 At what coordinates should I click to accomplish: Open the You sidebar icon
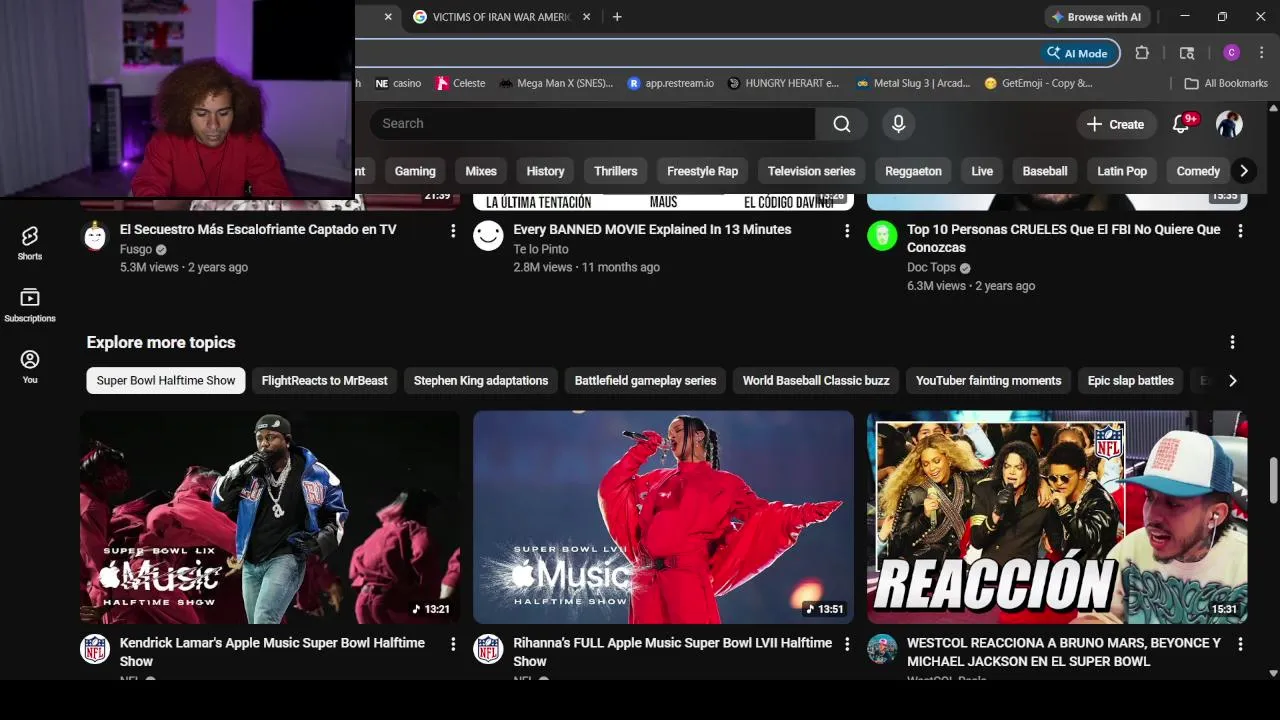pyautogui.click(x=30, y=366)
